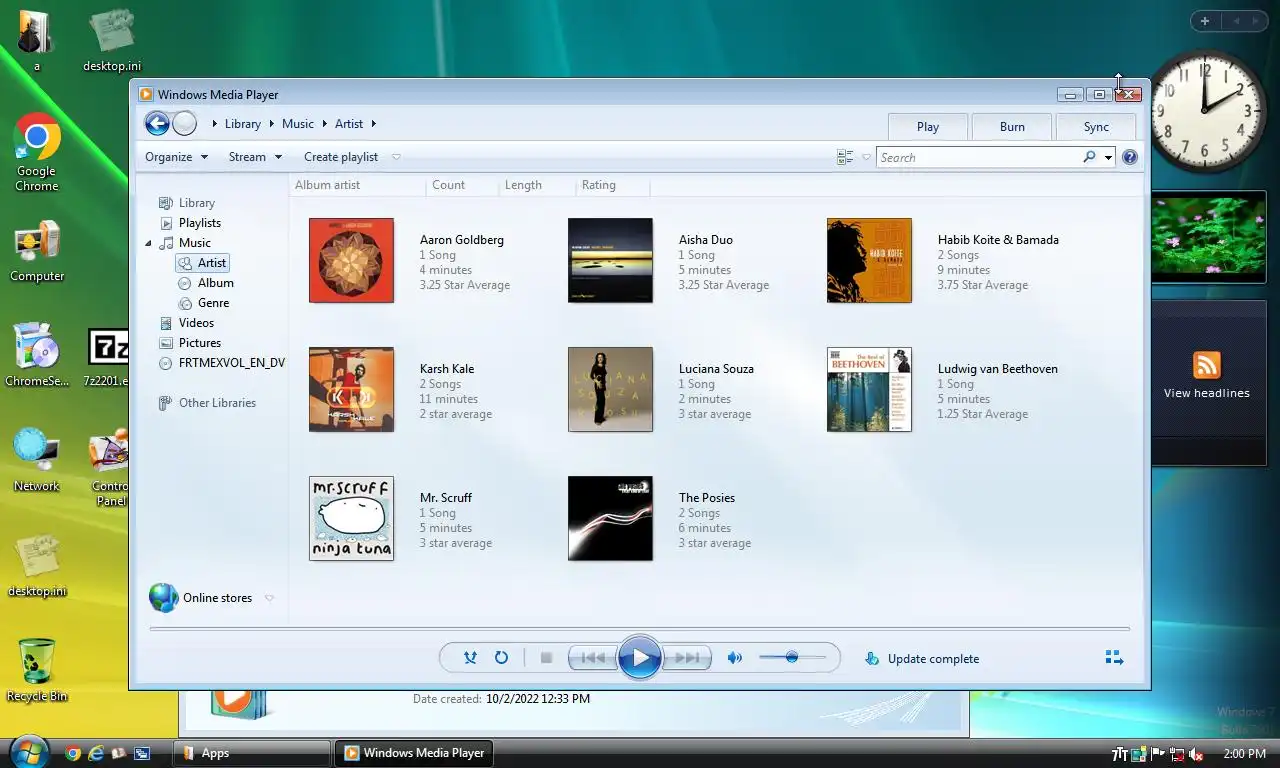
Task: Switch to the Burn tab
Action: [x=1012, y=126]
